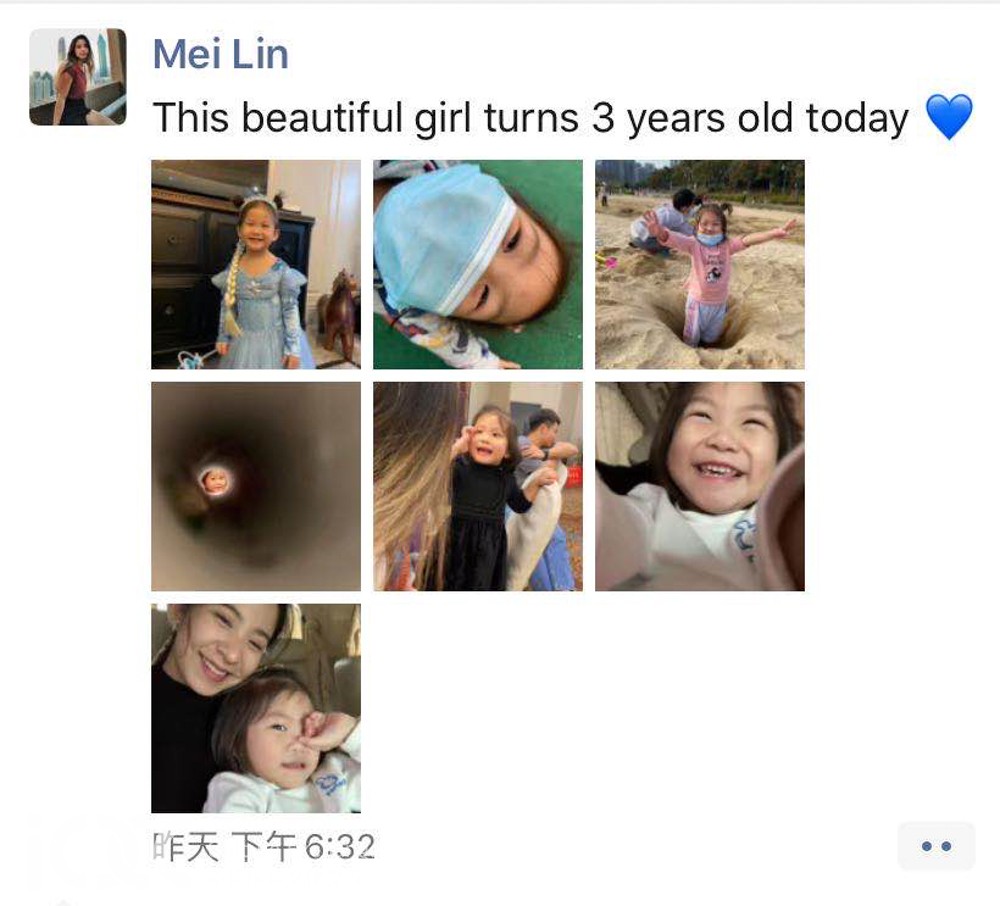Tap the last photo in the bottom row

[x=256, y=708]
